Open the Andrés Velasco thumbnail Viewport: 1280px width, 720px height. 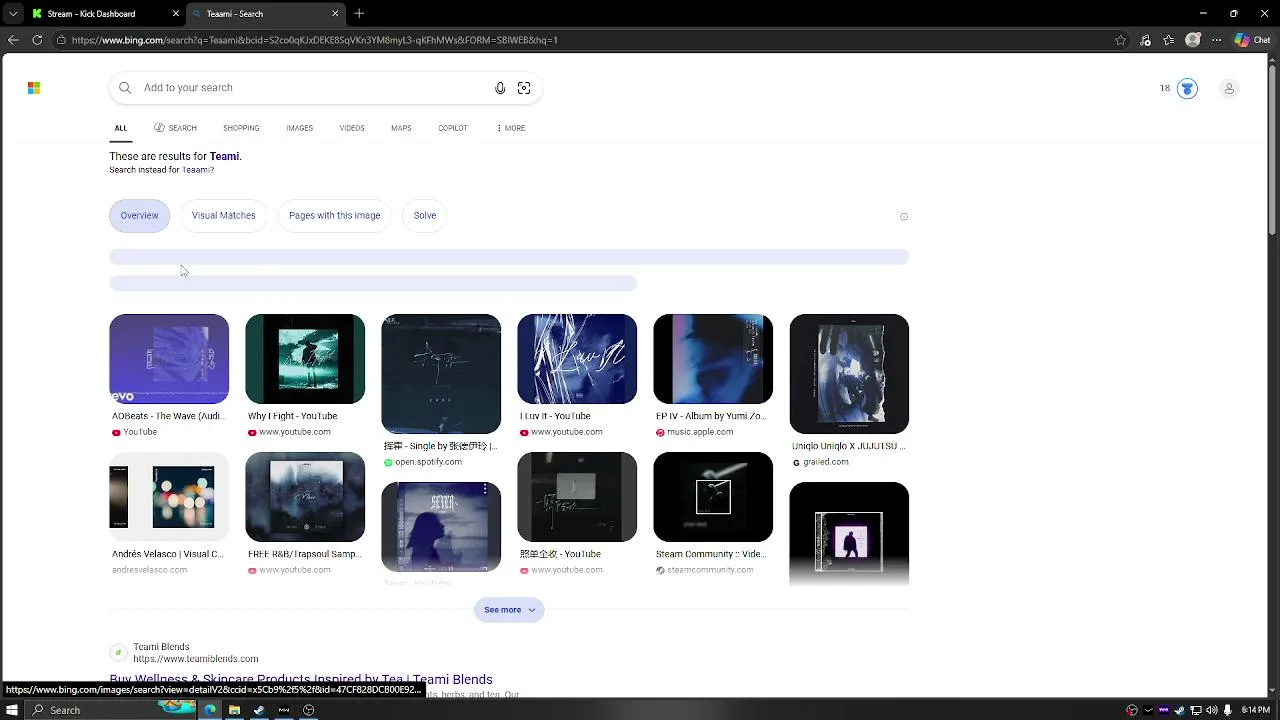pos(169,497)
